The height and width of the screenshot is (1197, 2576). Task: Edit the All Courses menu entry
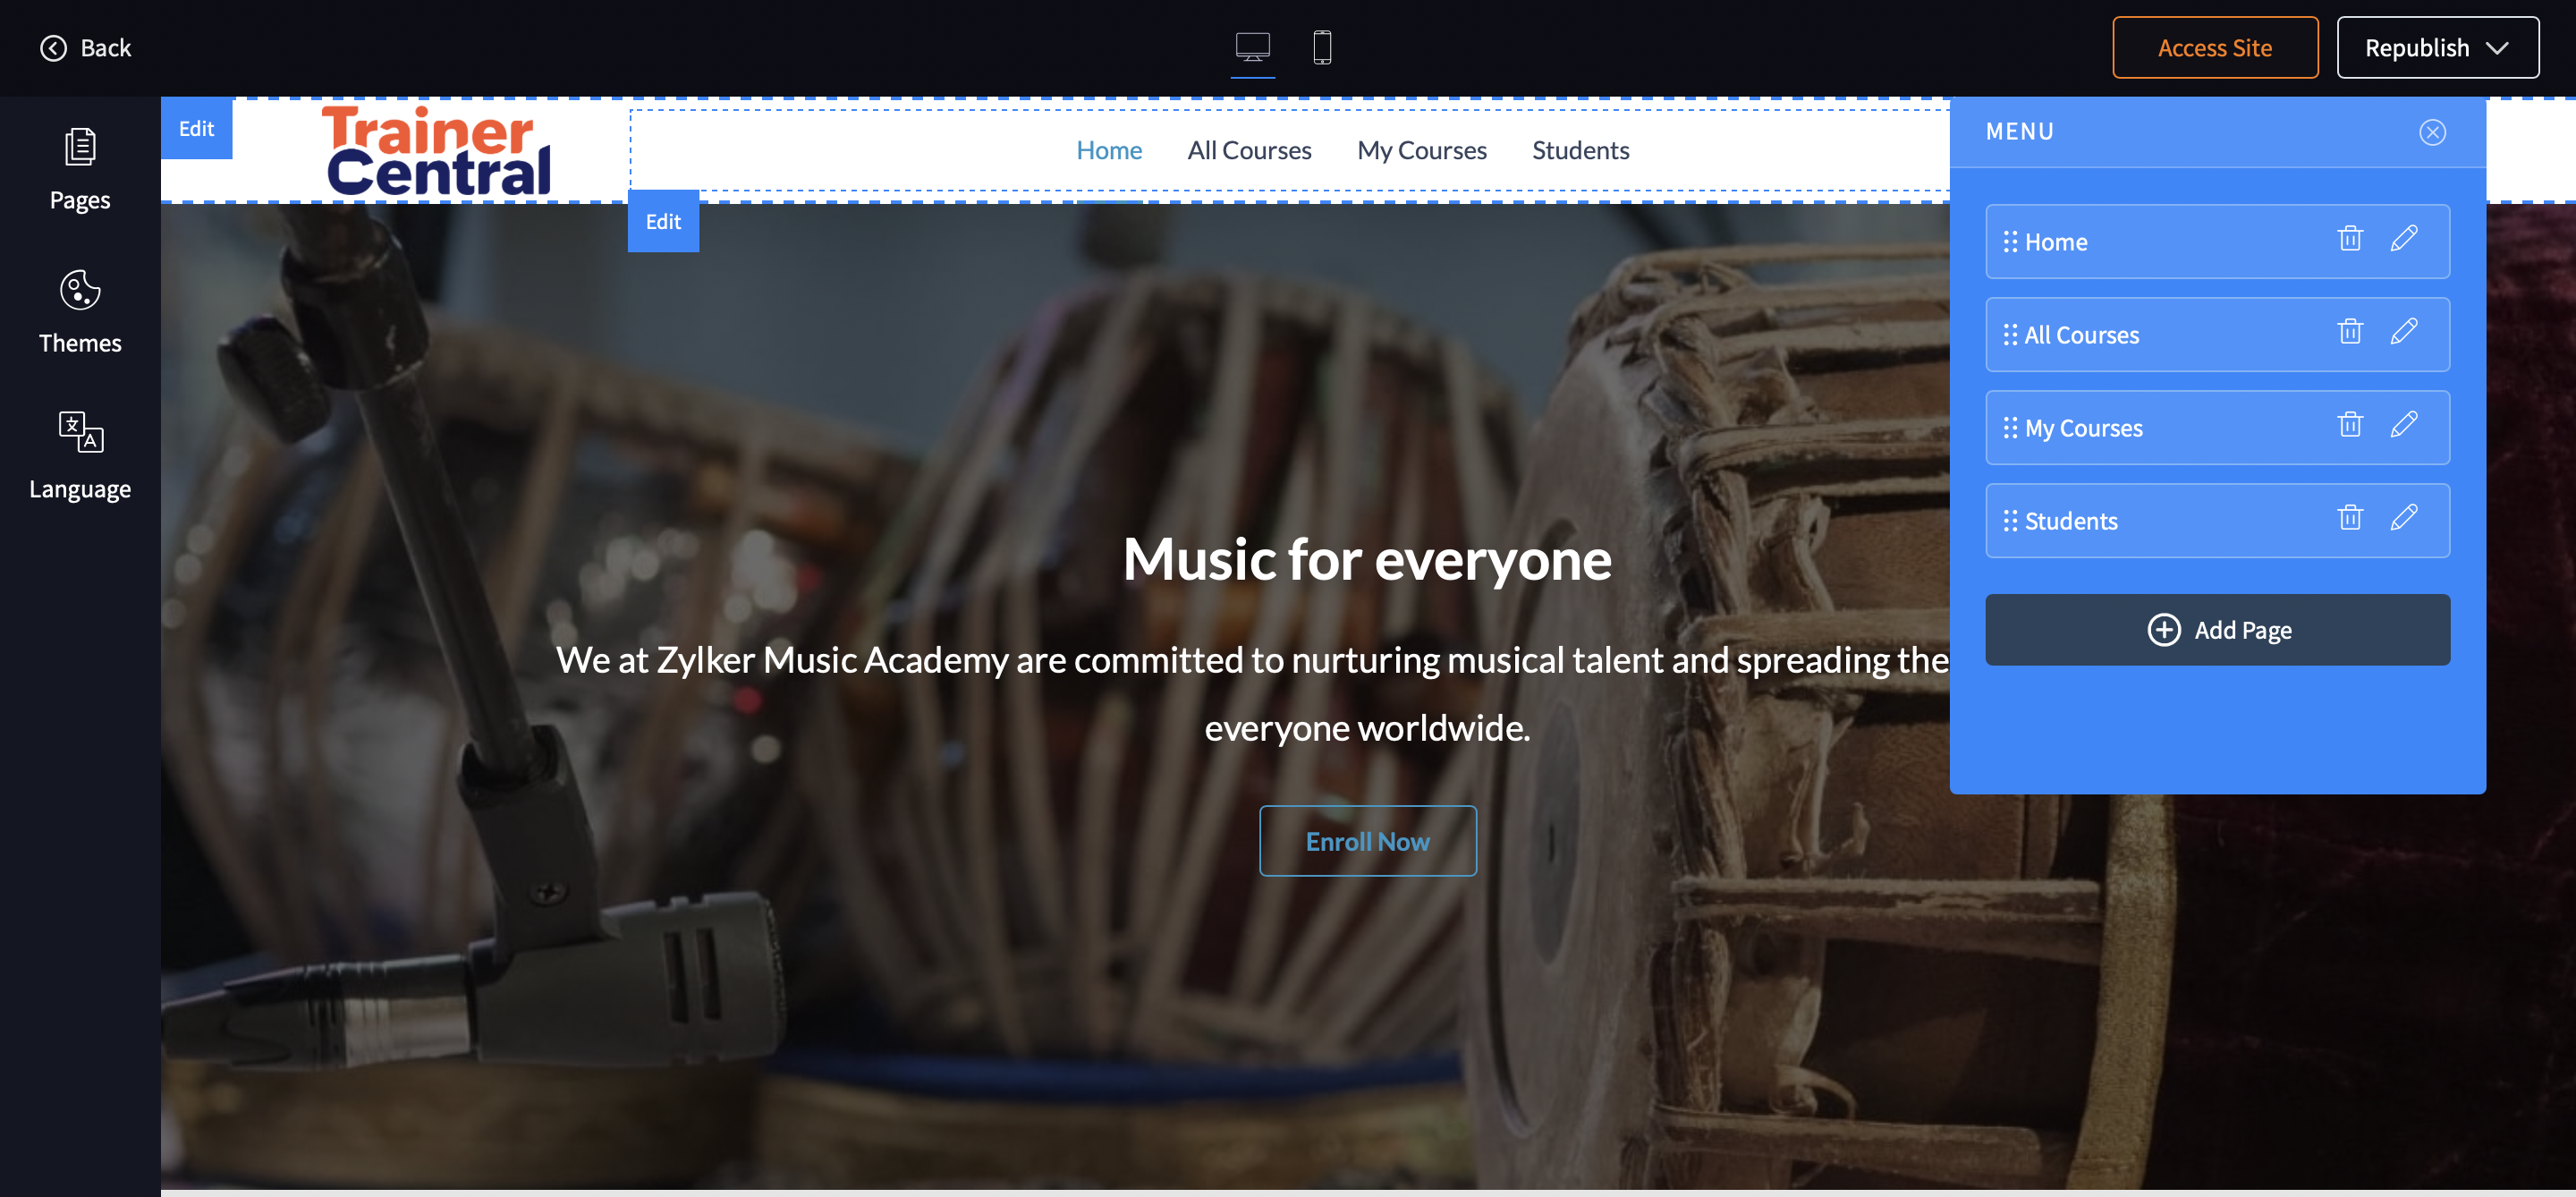[2403, 332]
